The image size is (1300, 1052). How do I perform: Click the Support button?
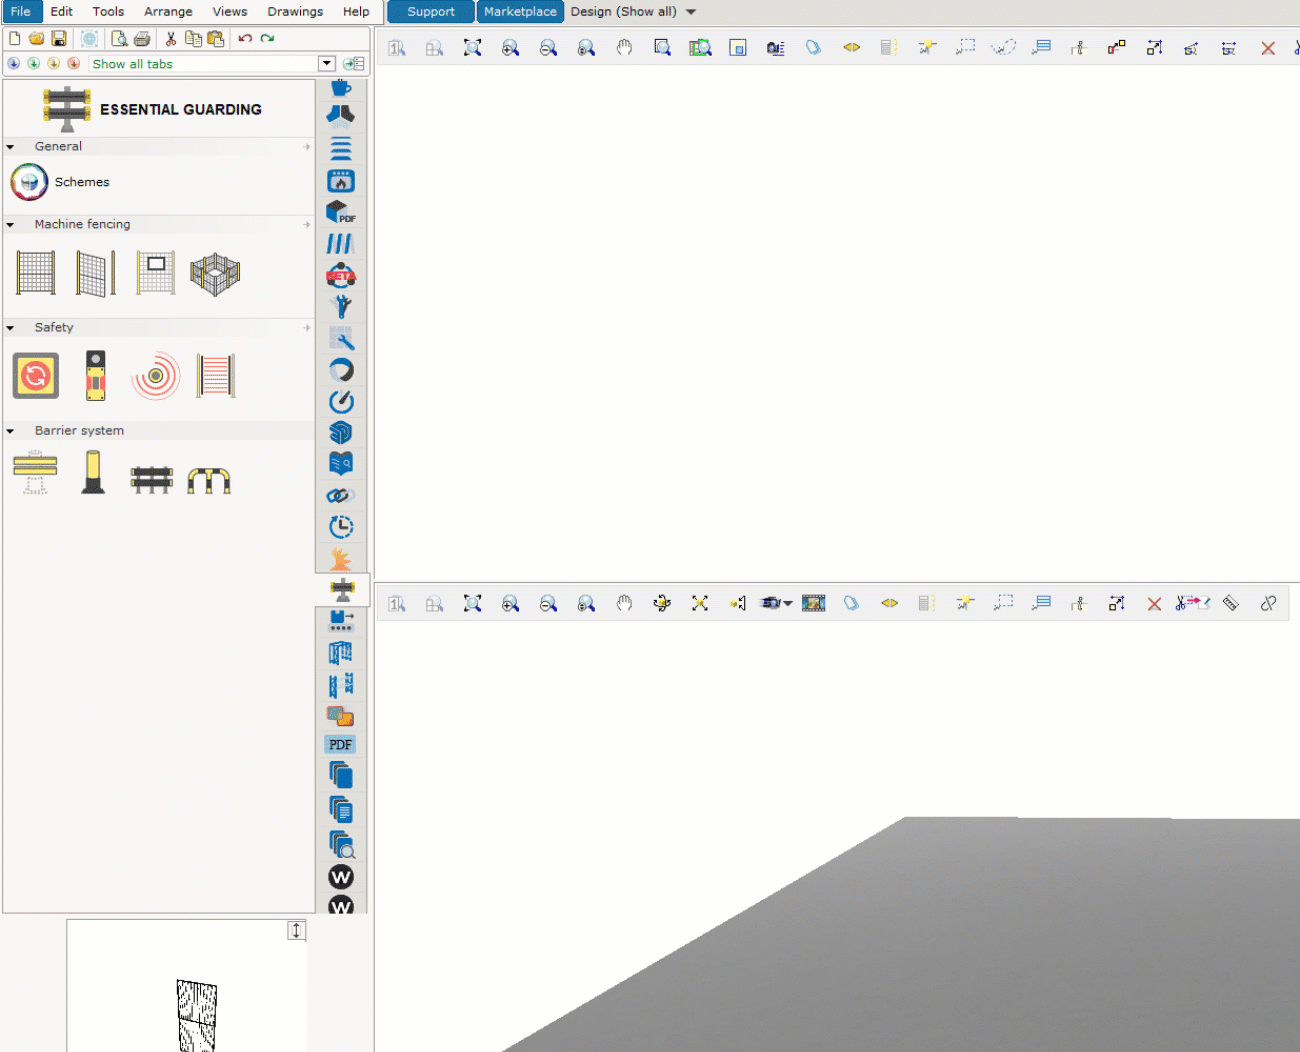(431, 11)
